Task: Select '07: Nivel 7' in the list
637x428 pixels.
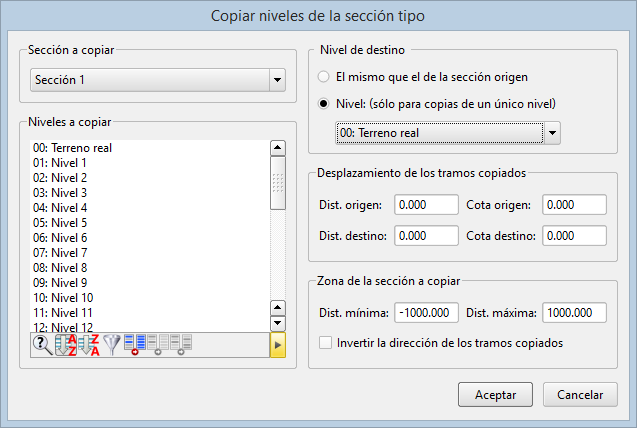Action: coord(150,253)
